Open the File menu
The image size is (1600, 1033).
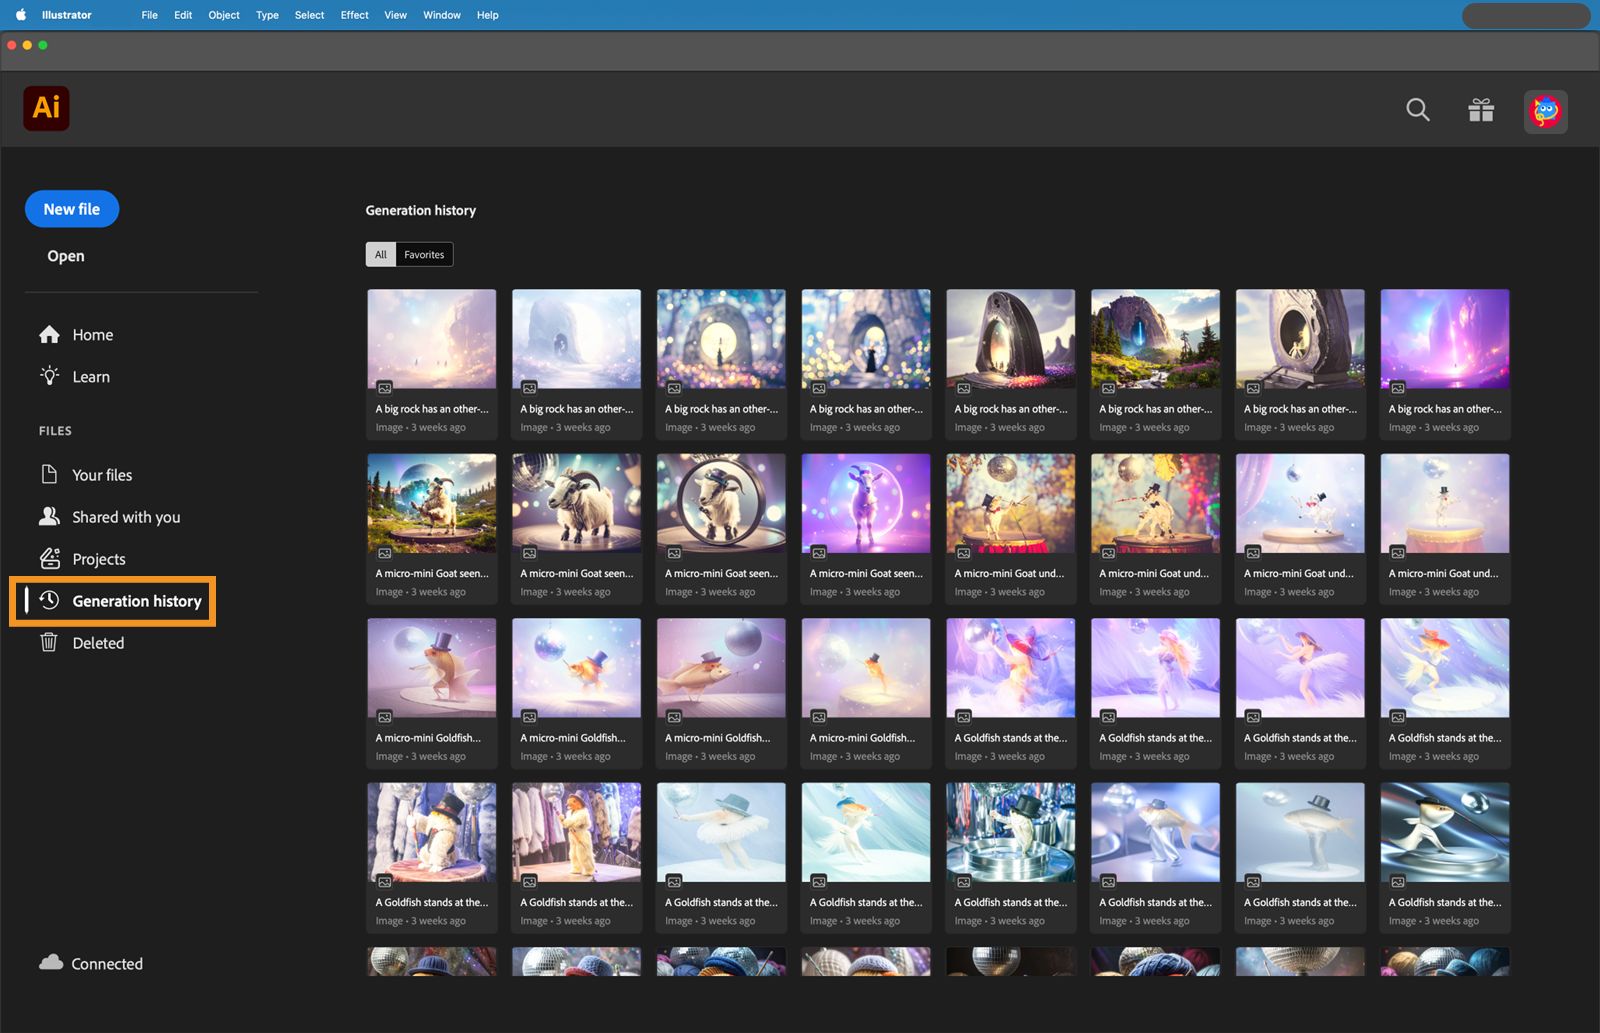(149, 15)
